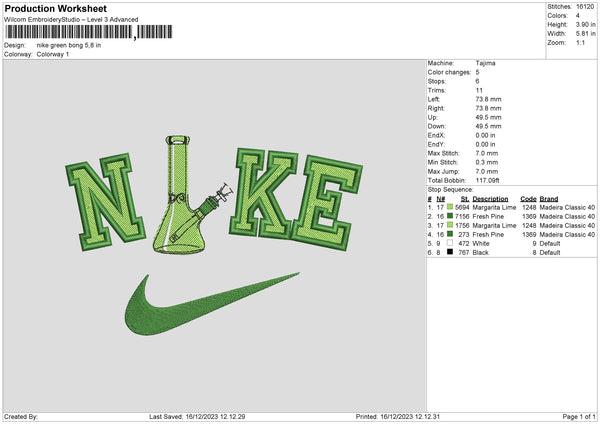Click the embroidered letter E
This screenshot has width=600, height=424.
coord(328,203)
